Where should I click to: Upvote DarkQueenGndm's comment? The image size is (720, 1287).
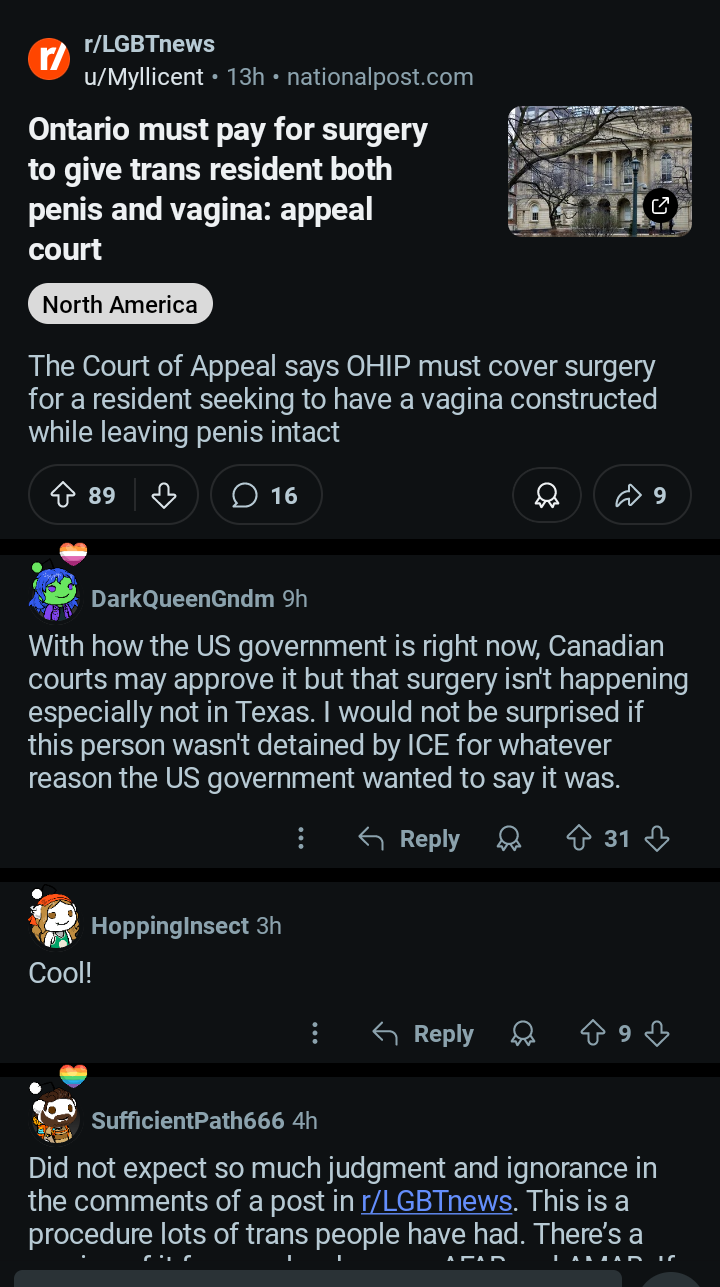pos(579,839)
